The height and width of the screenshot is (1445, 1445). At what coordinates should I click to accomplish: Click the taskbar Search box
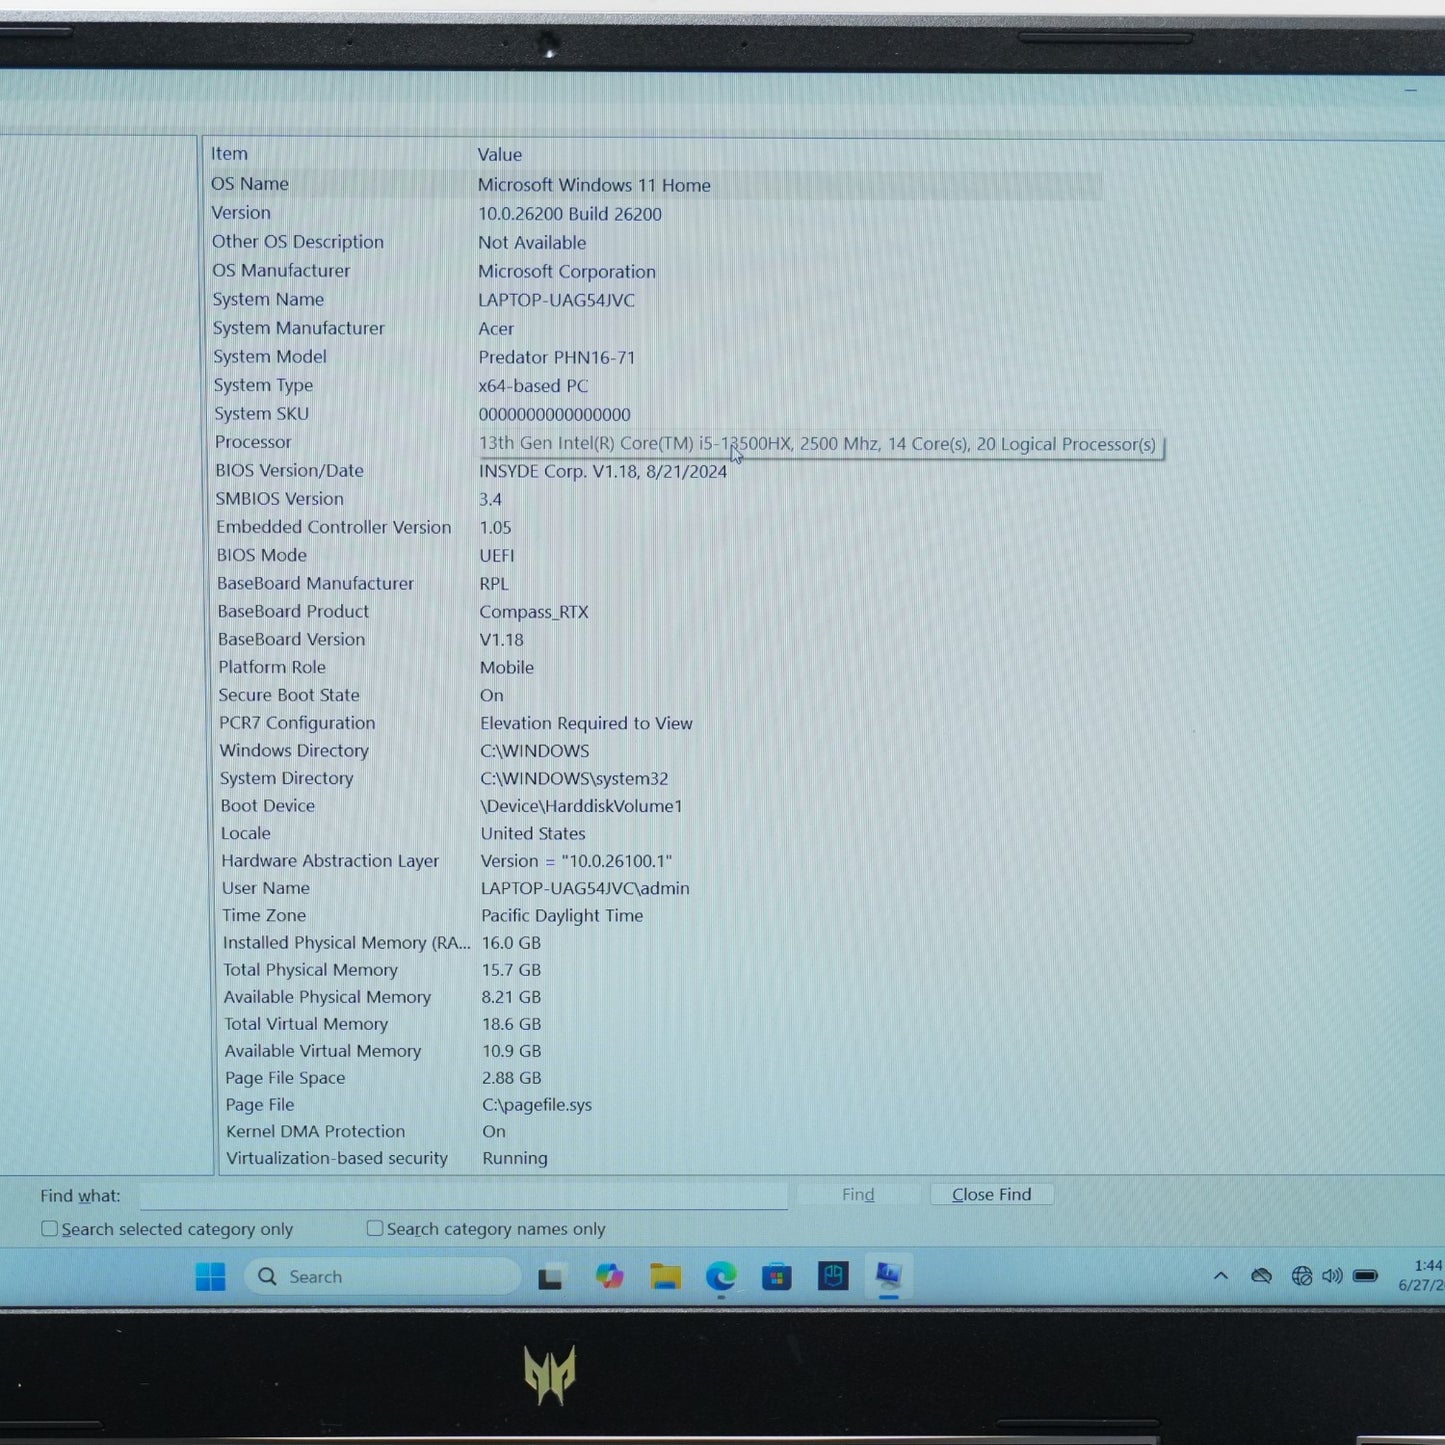pos(383,1277)
